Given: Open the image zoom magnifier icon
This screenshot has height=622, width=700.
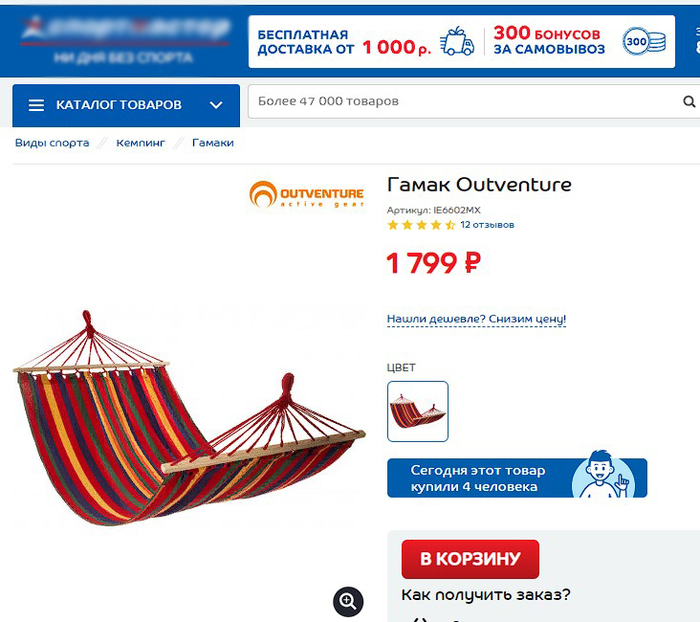Looking at the screenshot, I should [348, 601].
